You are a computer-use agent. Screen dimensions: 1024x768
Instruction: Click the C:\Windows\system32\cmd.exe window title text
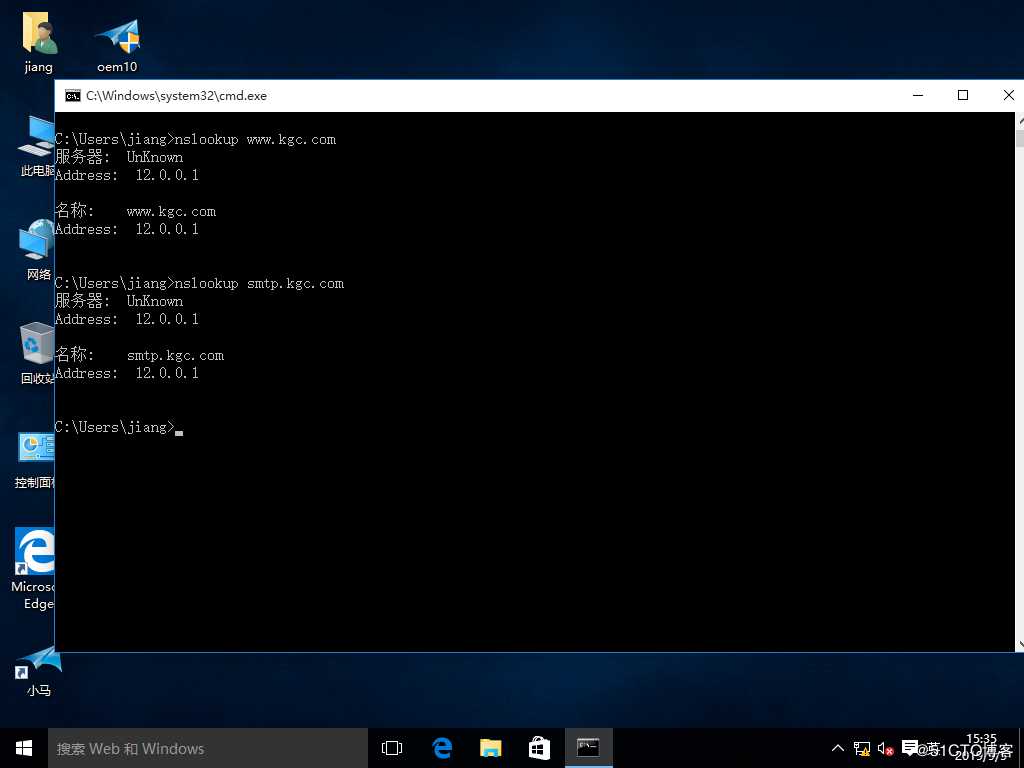coord(176,96)
